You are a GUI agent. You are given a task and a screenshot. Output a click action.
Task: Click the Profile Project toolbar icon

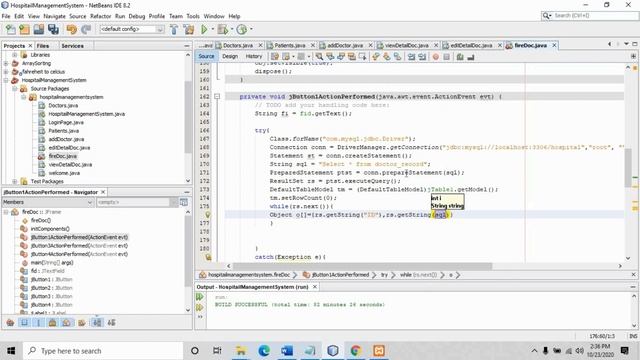coord(242,29)
